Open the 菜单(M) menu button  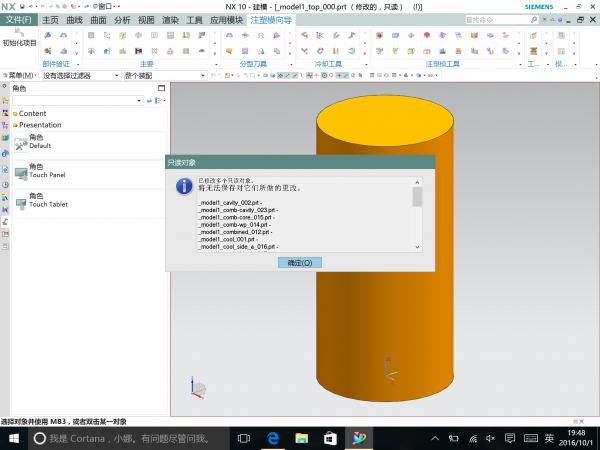click(x=20, y=76)
